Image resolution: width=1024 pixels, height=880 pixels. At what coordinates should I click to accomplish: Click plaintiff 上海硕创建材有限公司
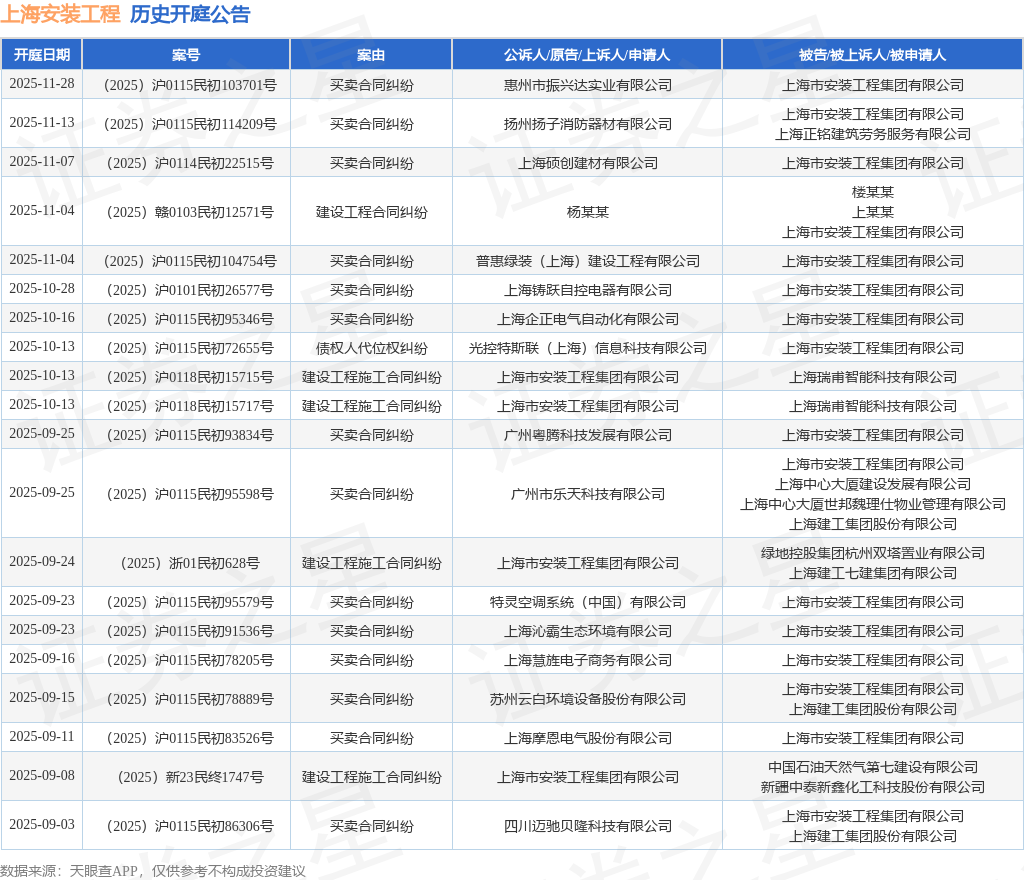(x=587, y=163)
